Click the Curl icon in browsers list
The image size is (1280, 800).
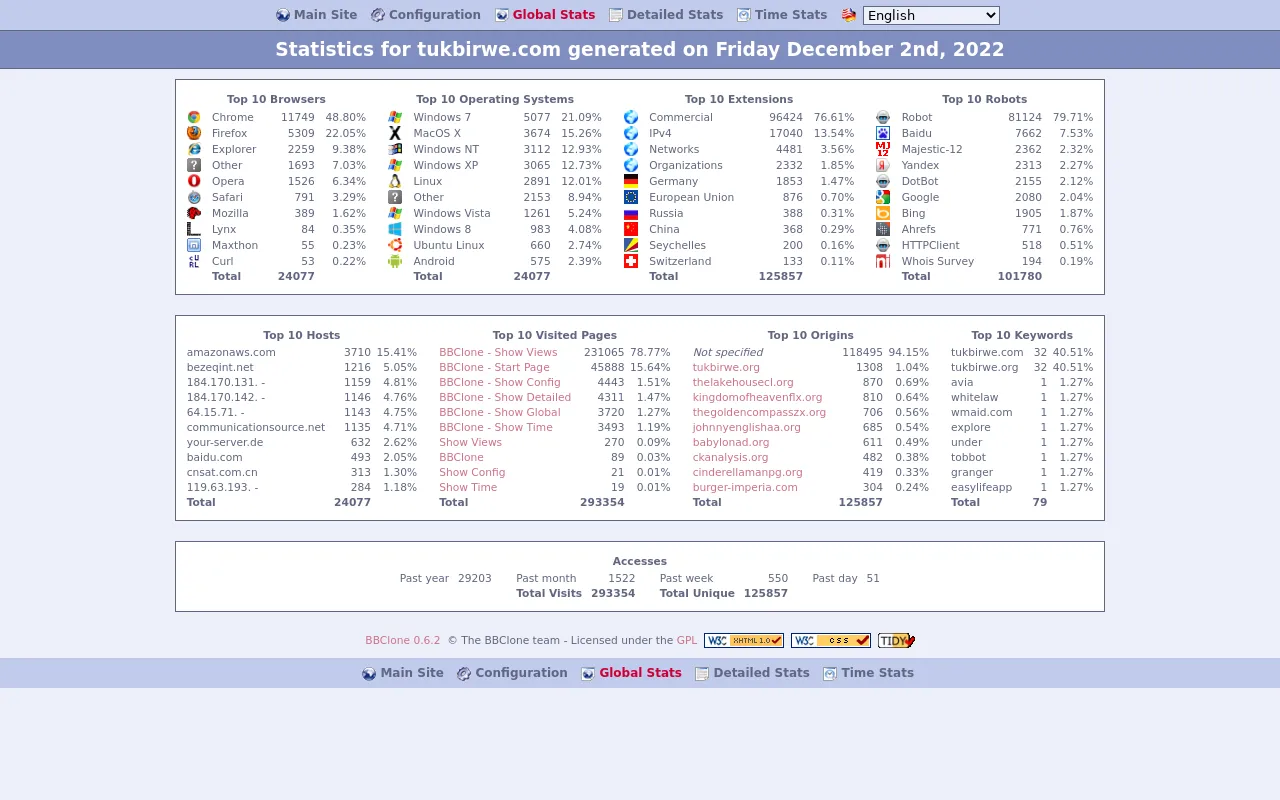click(194, 261)
